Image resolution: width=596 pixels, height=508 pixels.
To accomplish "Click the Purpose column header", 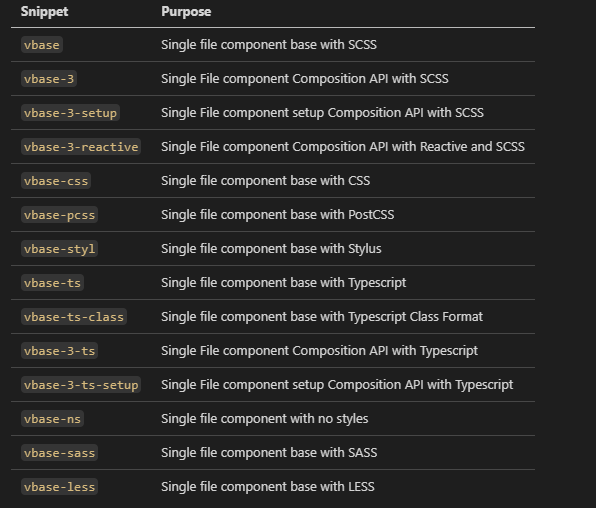I will [x=186, y=12].
